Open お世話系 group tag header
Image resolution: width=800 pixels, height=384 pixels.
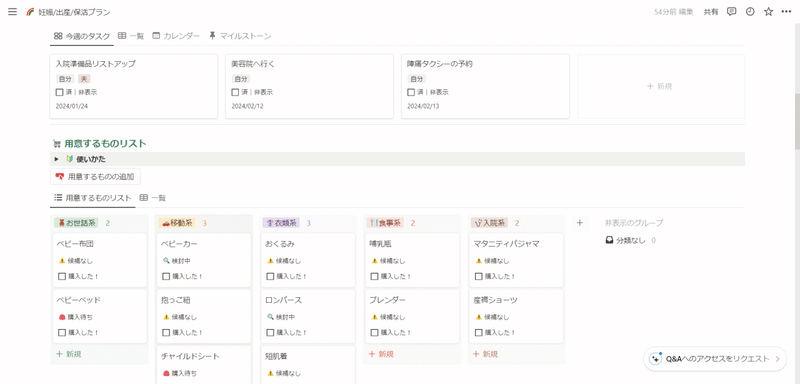pos(77,223)
